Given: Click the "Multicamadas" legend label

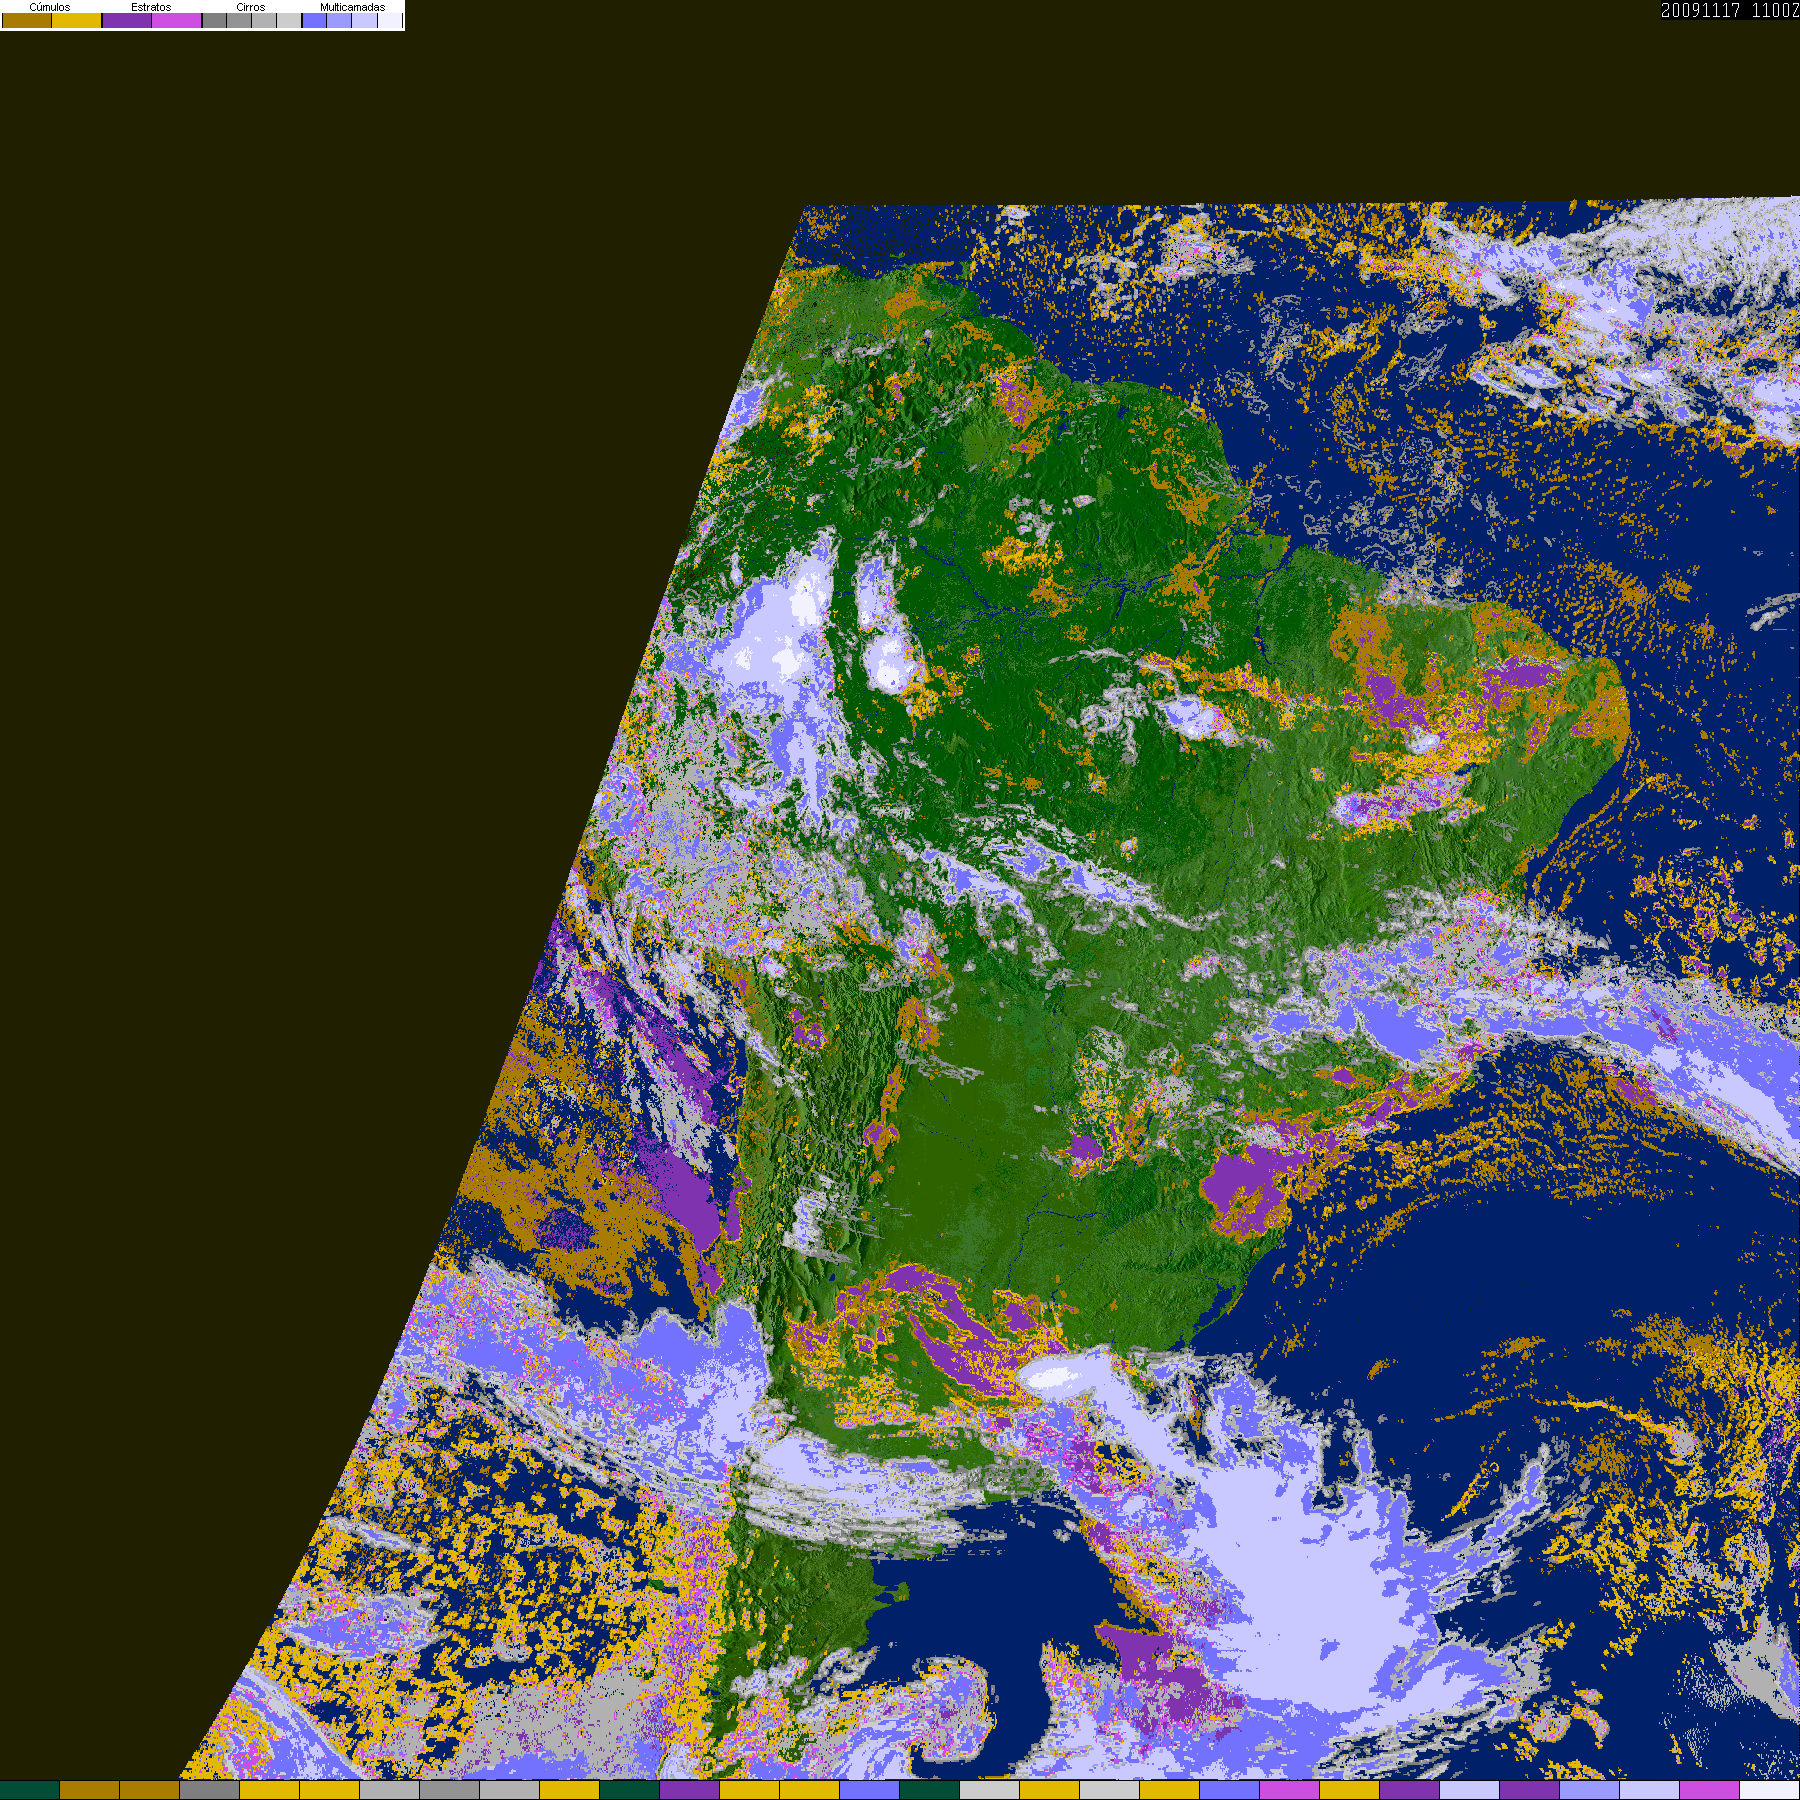Looking at the screenshot, I should pyautogui.click(x=353, y=7).
